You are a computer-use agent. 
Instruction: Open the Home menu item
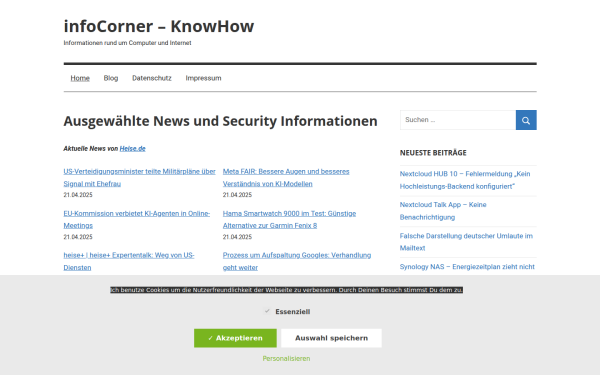[80, 78]
